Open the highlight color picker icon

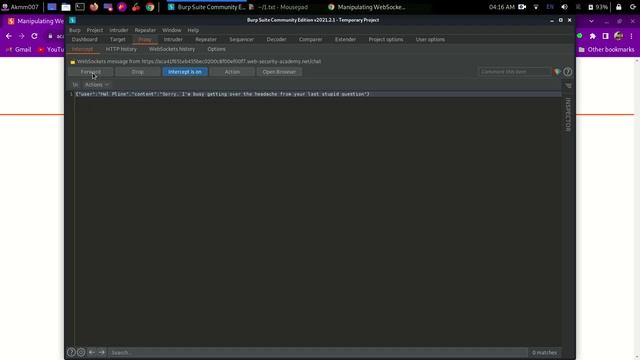point(557,72)
